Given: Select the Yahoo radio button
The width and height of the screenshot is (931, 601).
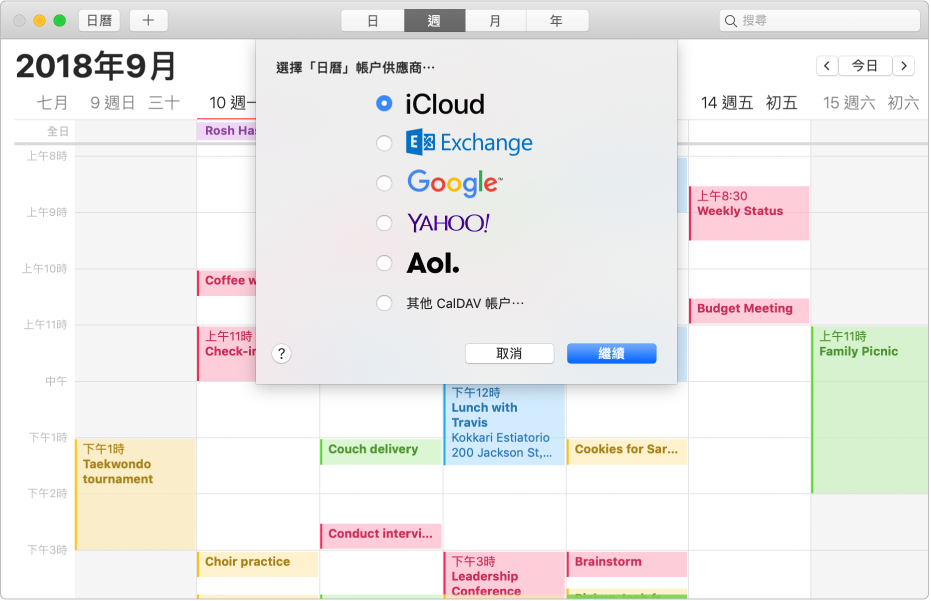Looking at the screenshot, I should point(384,223).
